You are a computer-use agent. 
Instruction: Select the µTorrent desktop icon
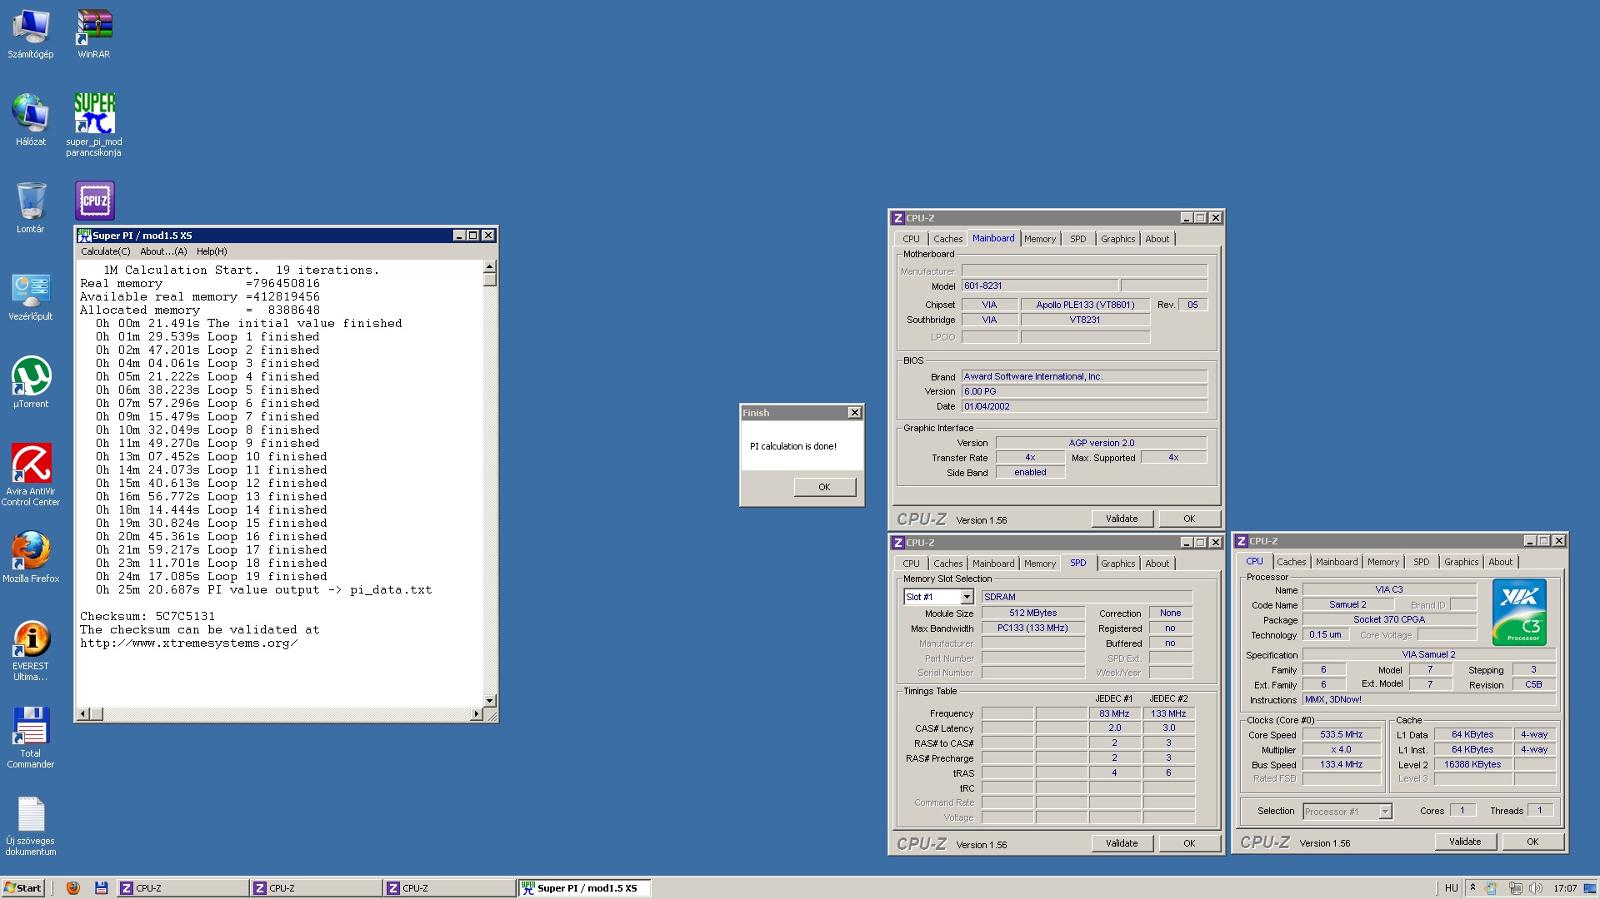point(30,383)
